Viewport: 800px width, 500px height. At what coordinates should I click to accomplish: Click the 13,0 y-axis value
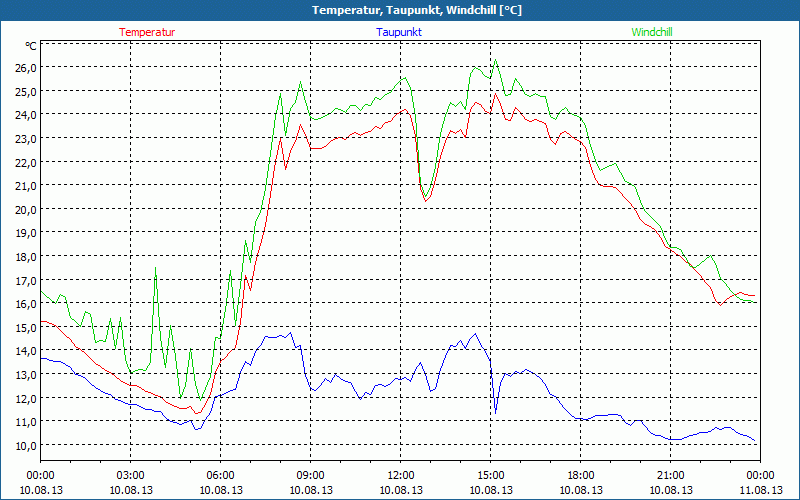[26, 374]
